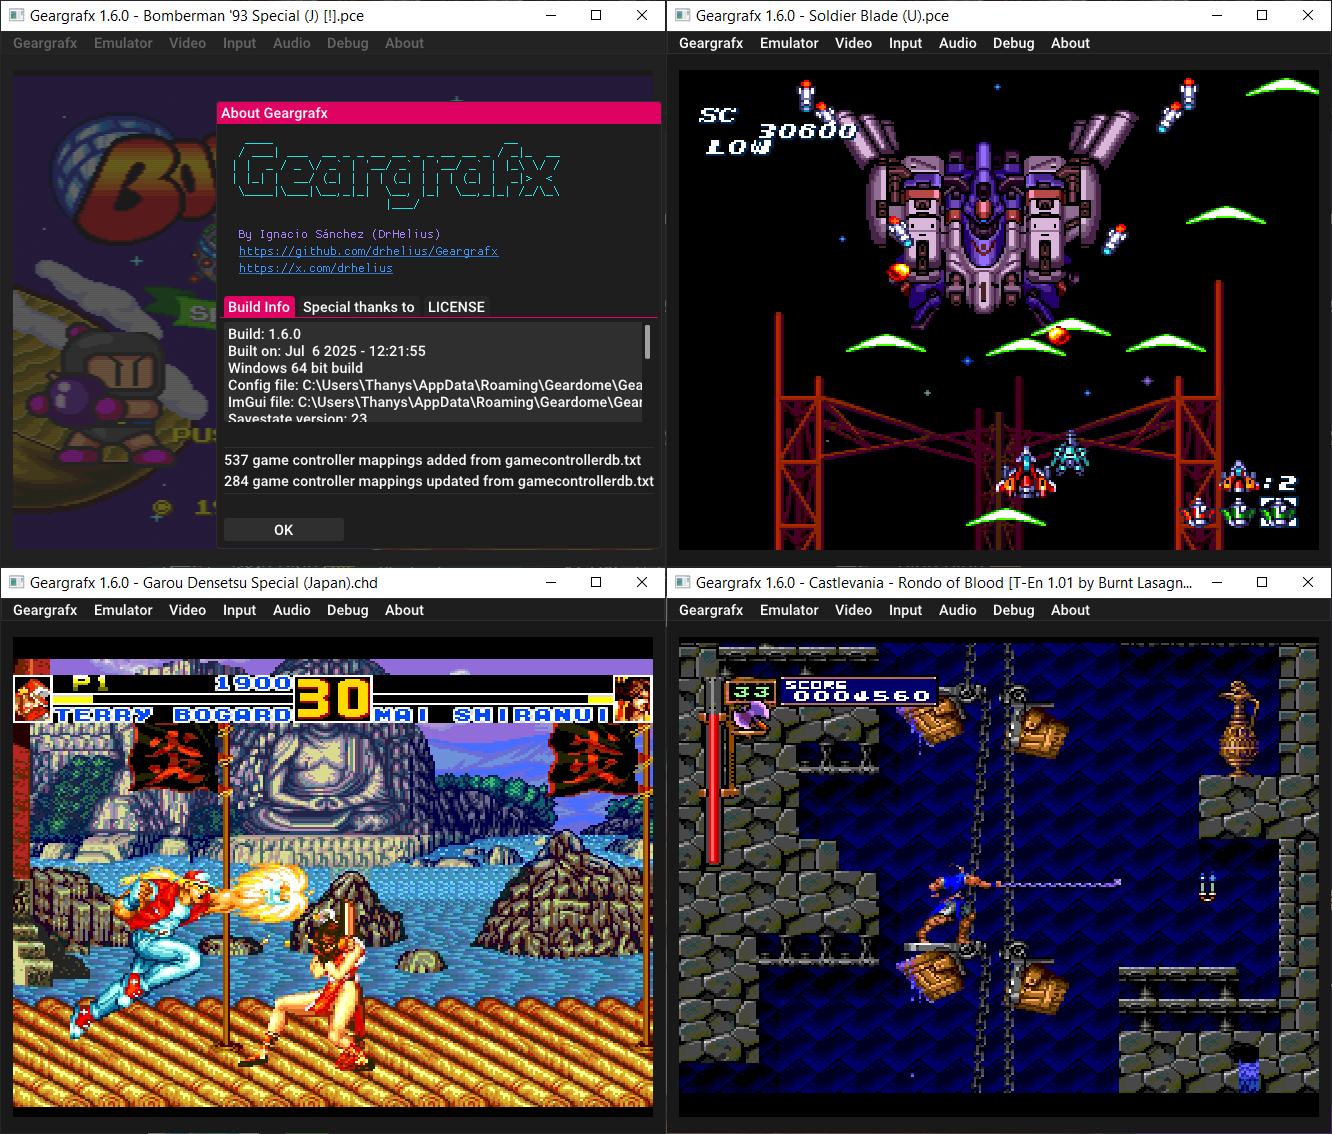Open Debug menu in Castlevania window
The width and height of the screenshot is (1332, 1134).
tap(1014, 610)
